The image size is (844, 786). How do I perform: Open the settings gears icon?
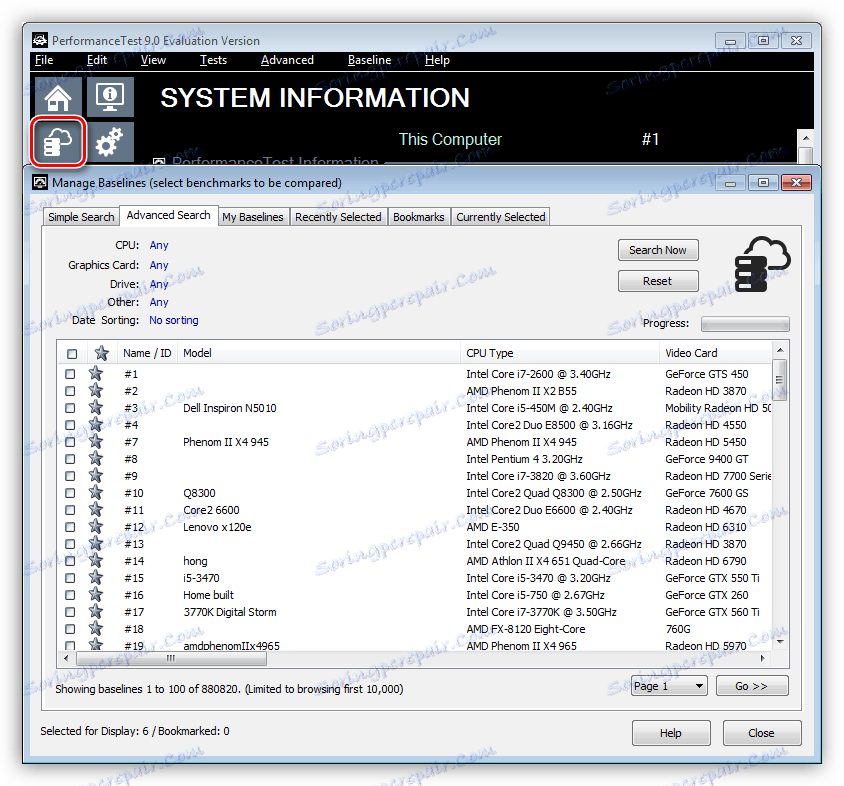[110, 142]
